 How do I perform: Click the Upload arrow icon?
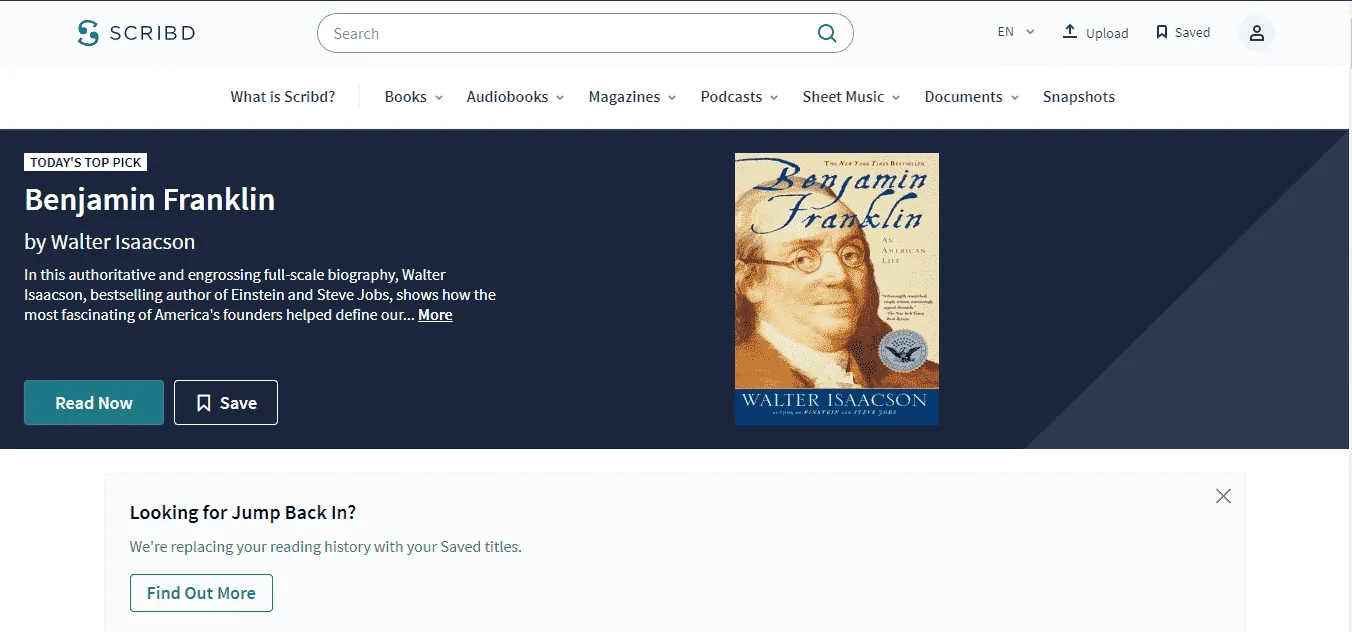[1070, 32]
